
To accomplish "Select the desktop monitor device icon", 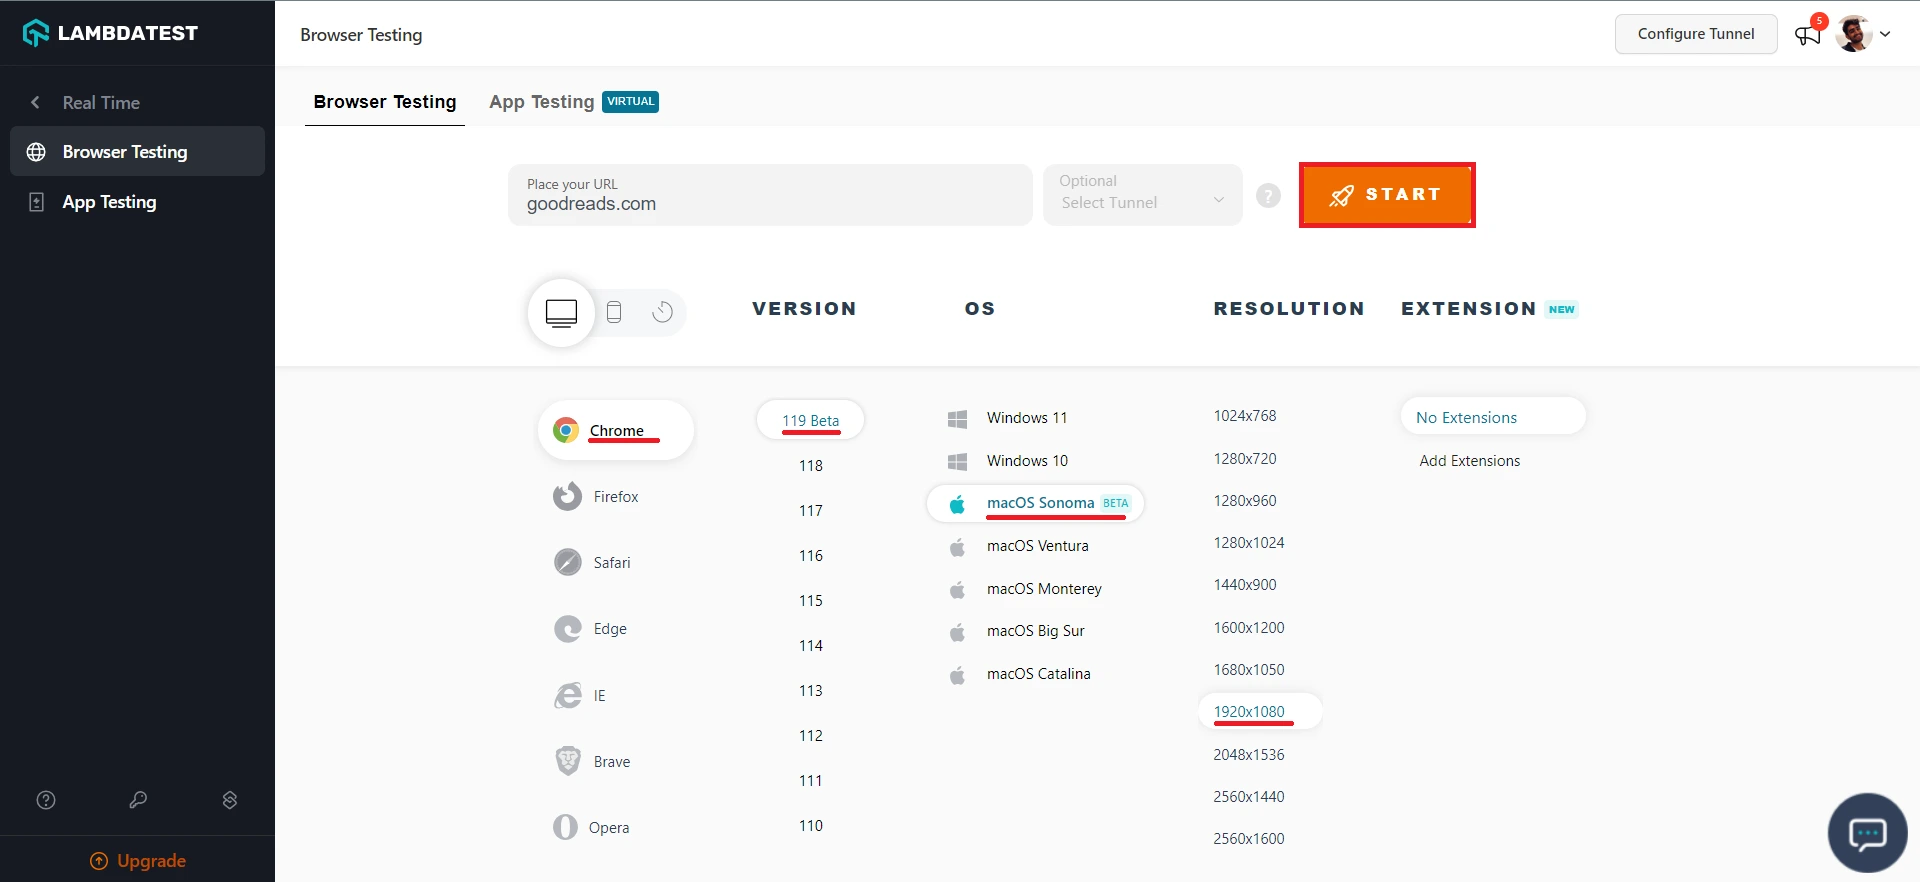I will 561,312.
